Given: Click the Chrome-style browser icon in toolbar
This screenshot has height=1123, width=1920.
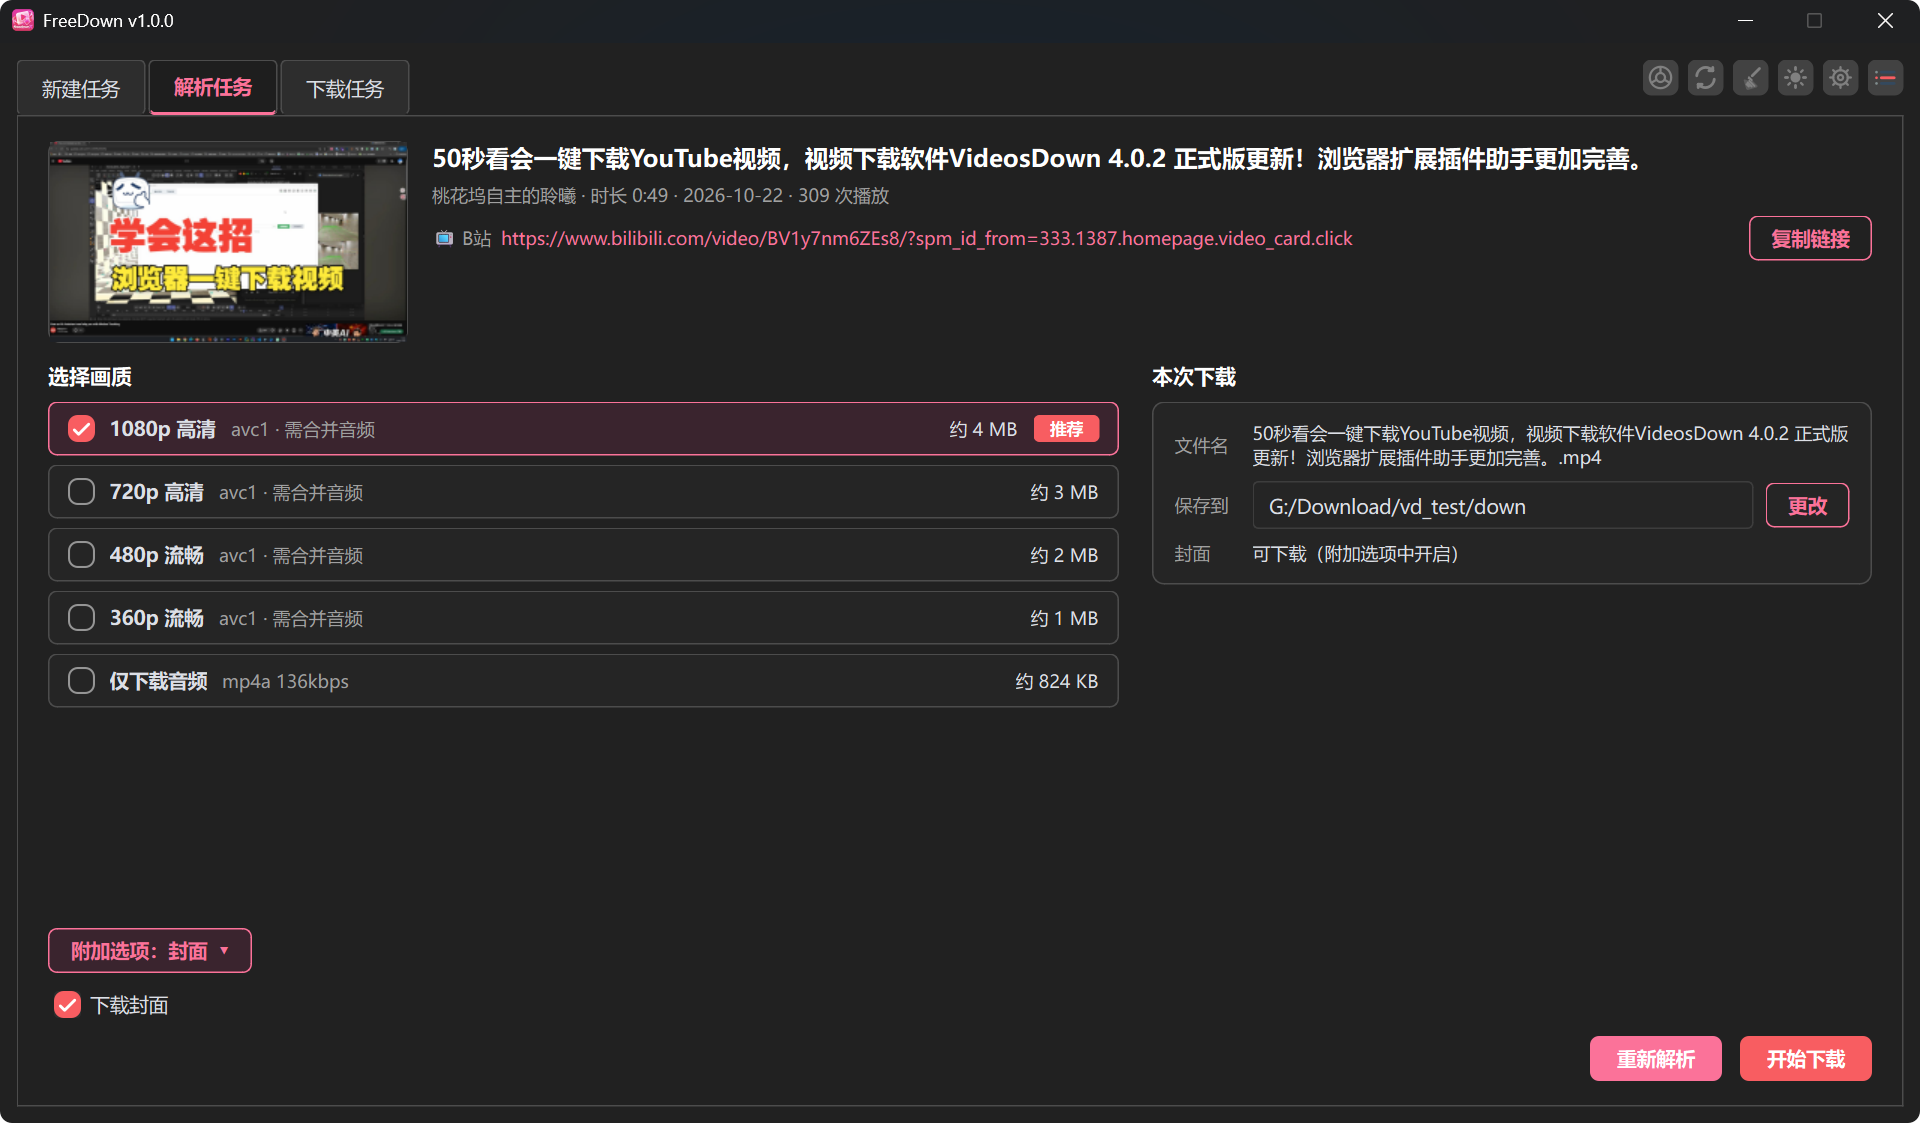Looking at the screenshot, I should point(1660,78).
